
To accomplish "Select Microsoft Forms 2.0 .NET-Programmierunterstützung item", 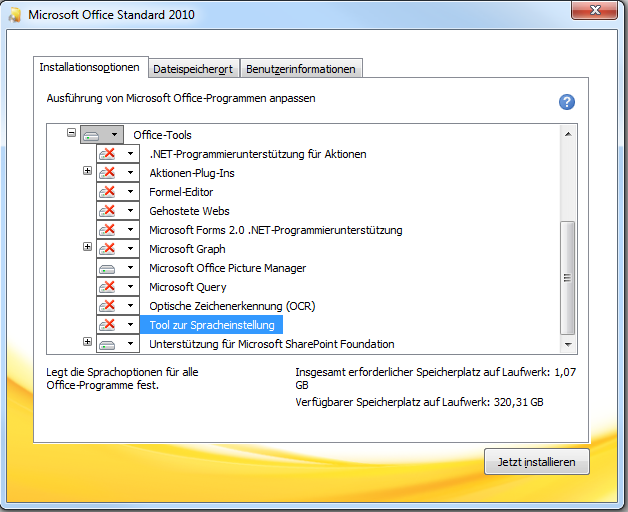I will coord(275,230).
